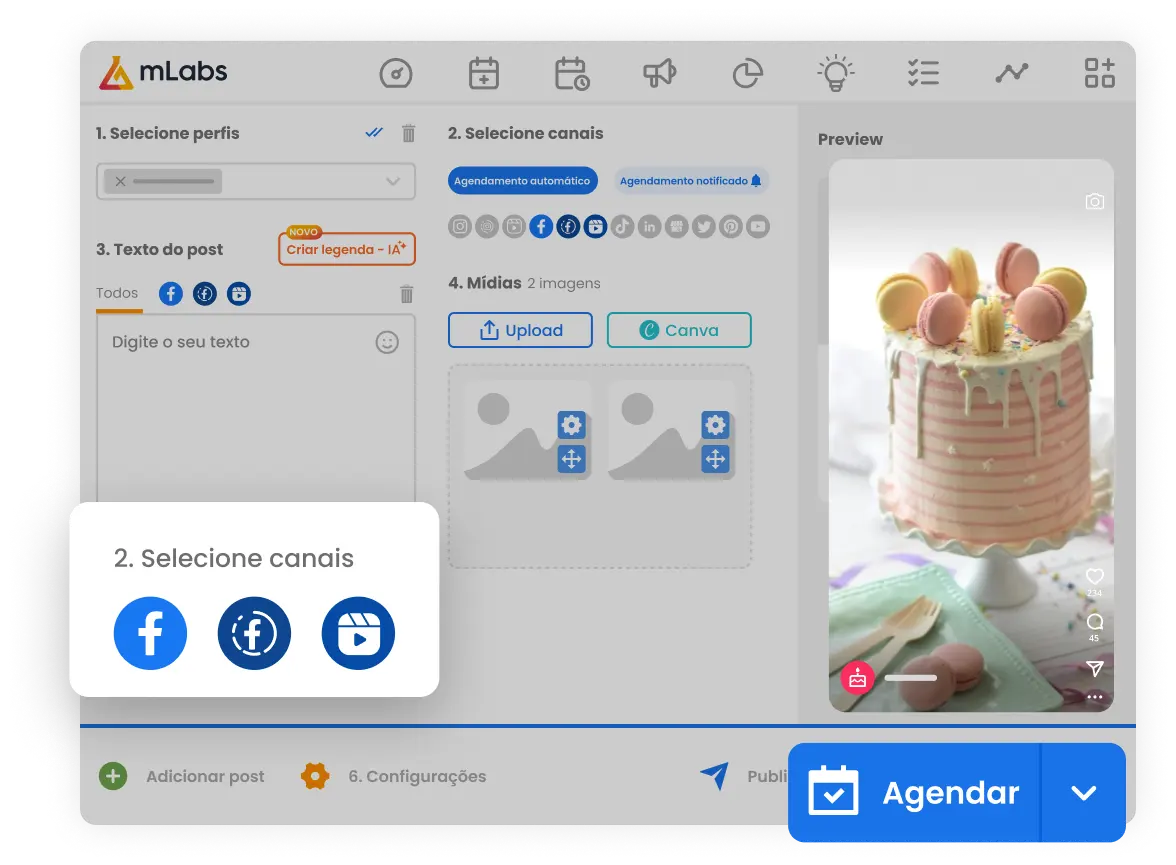Open the reports pie chart icon
Image resolution: width=1176 pixels, height=865 pixels.
[x=748, y=72]
